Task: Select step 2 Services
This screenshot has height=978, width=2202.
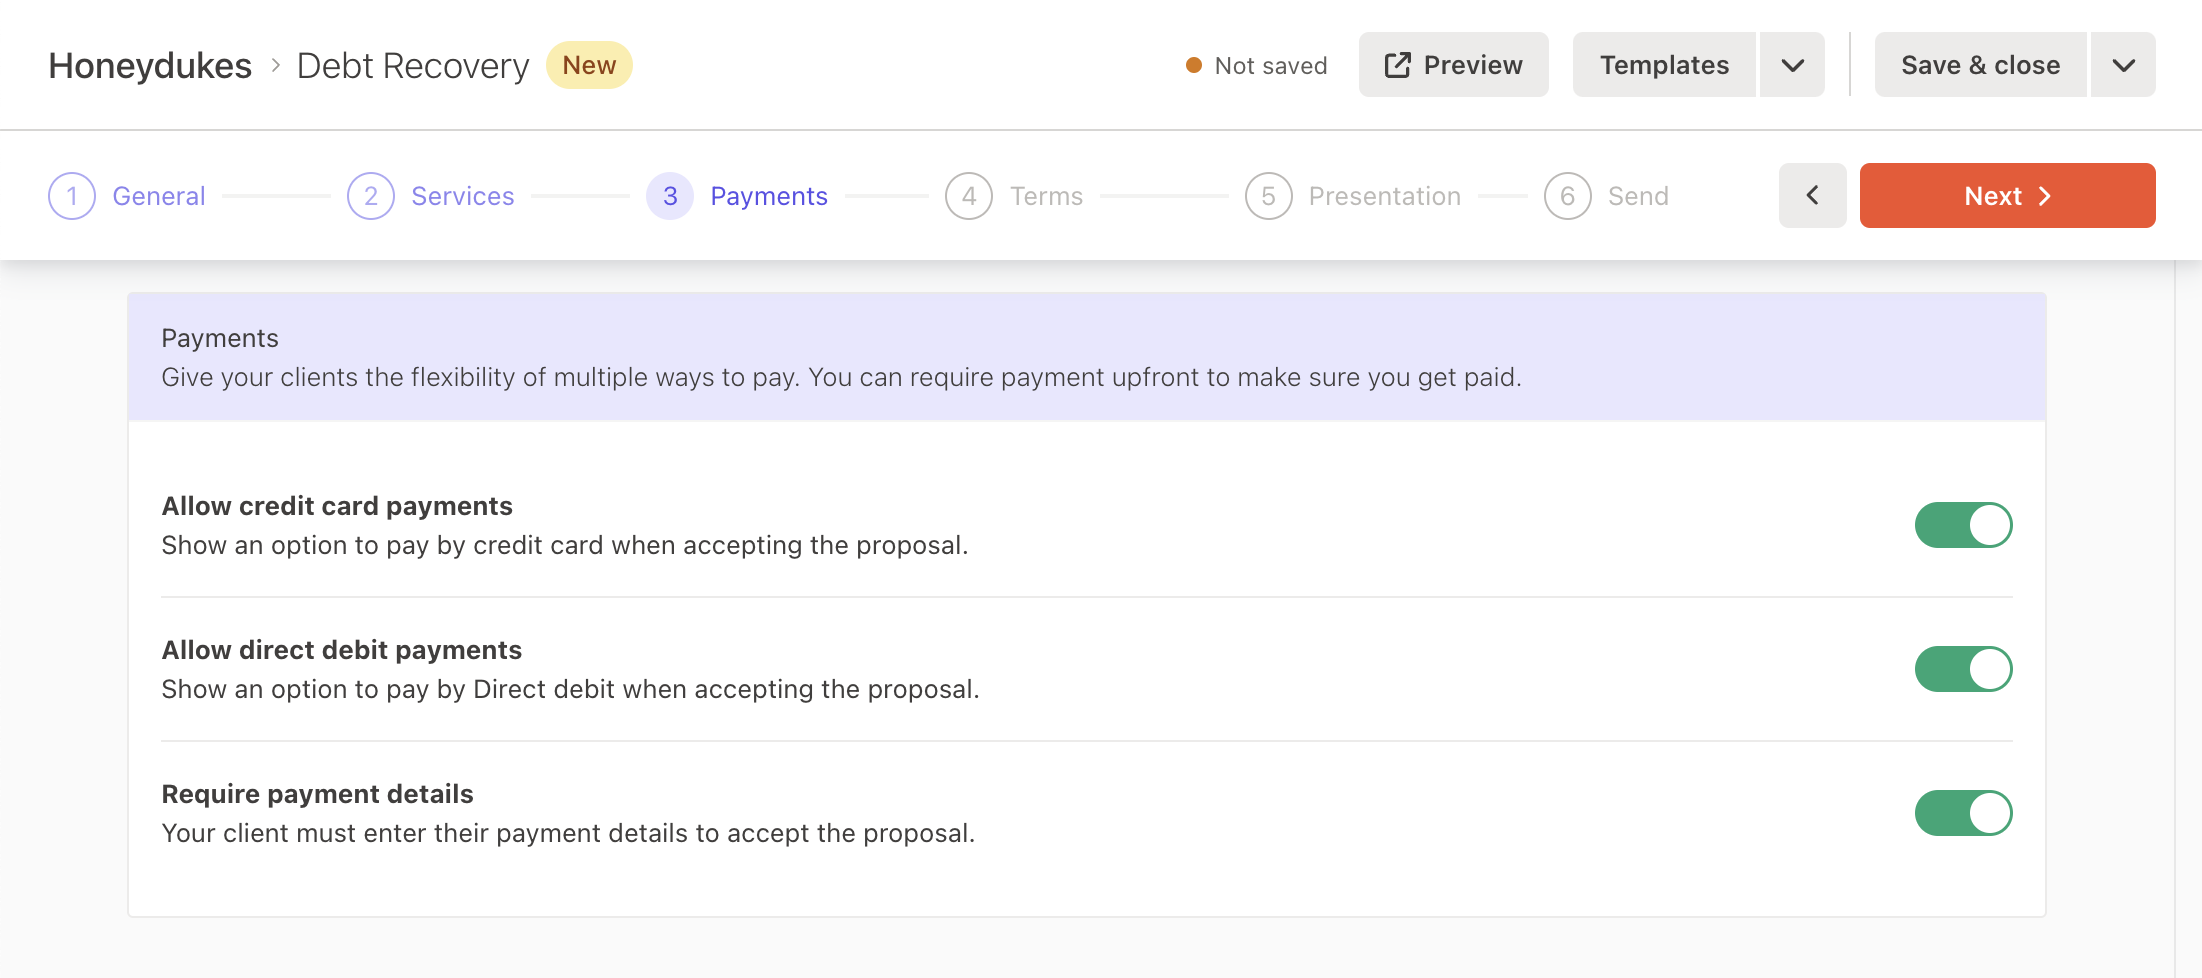Action: tap(431, 196)
